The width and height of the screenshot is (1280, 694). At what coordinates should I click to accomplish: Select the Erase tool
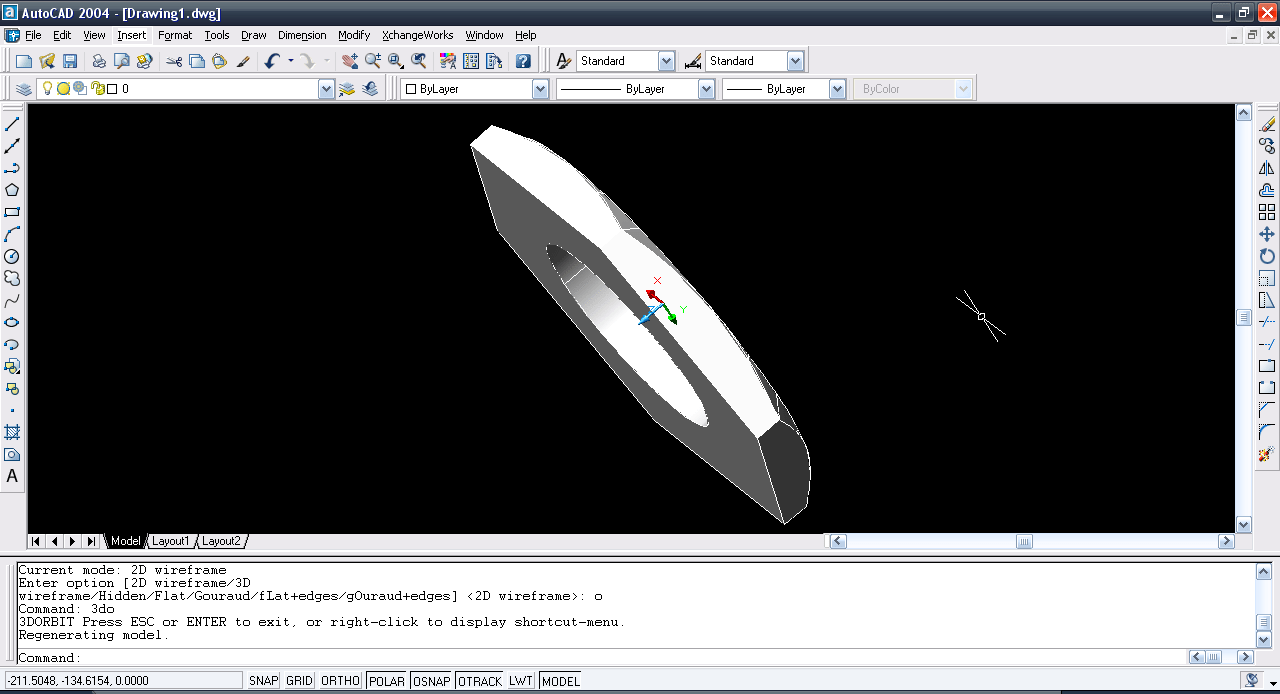[1267, 124]
